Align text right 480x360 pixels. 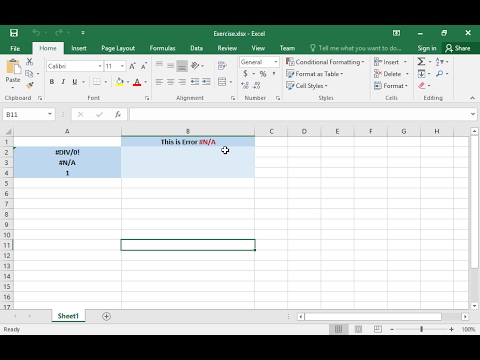pos(182,82)
